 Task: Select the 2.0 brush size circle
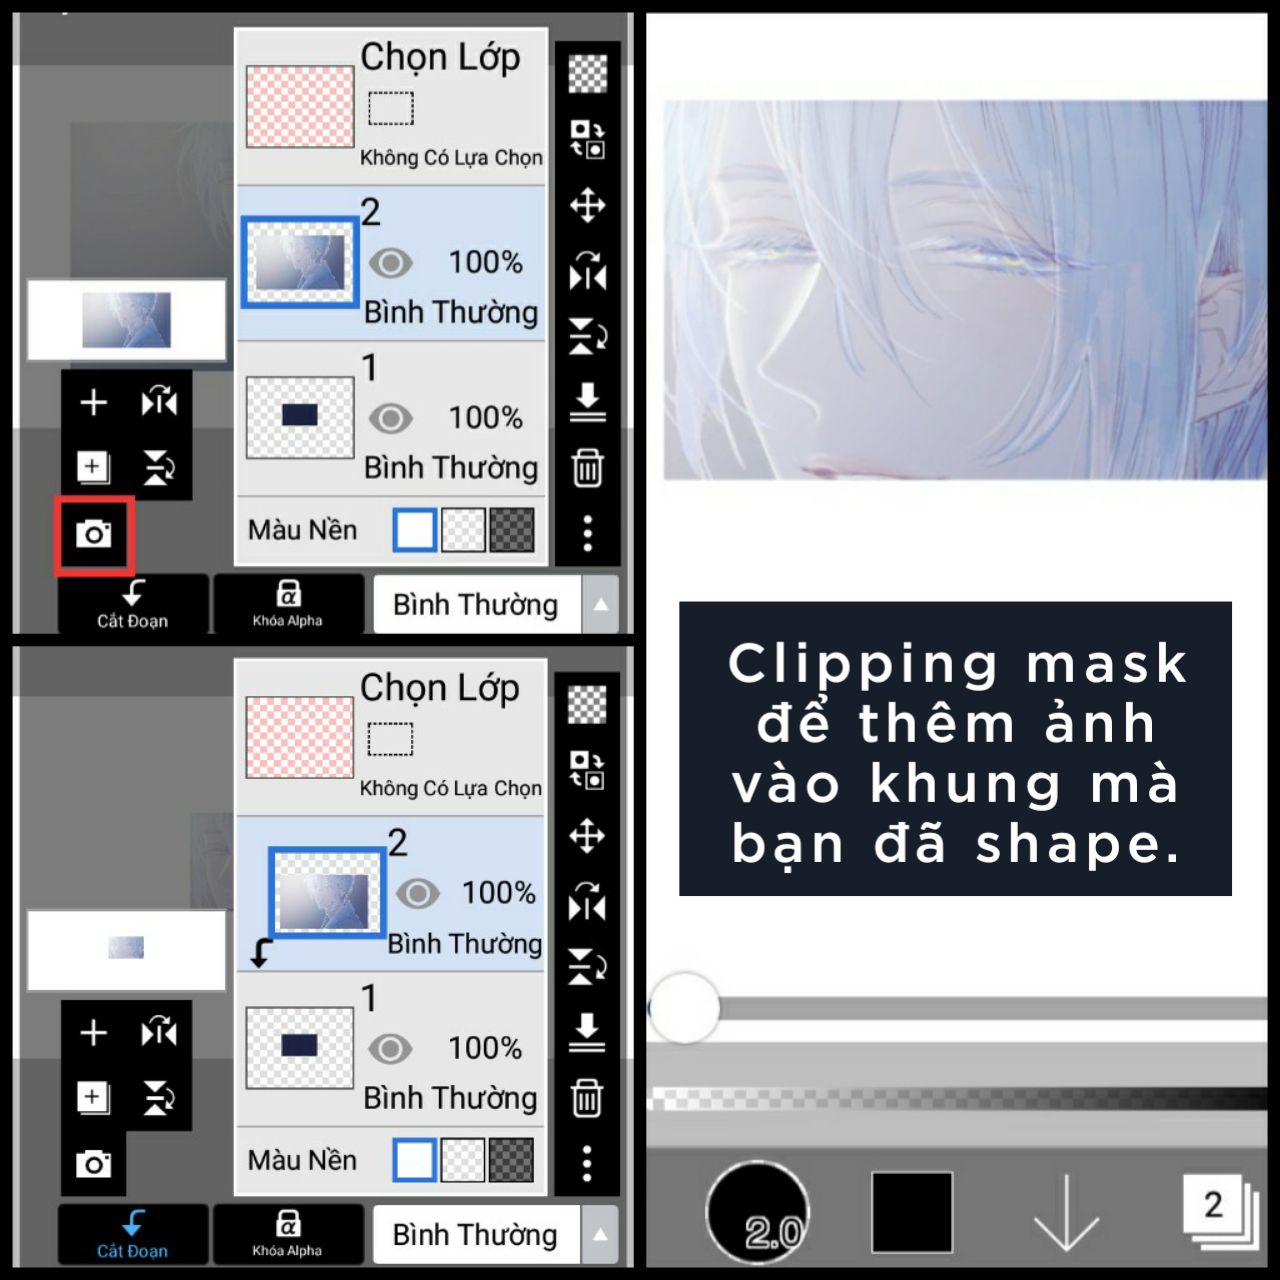[x=757, y=1213]
